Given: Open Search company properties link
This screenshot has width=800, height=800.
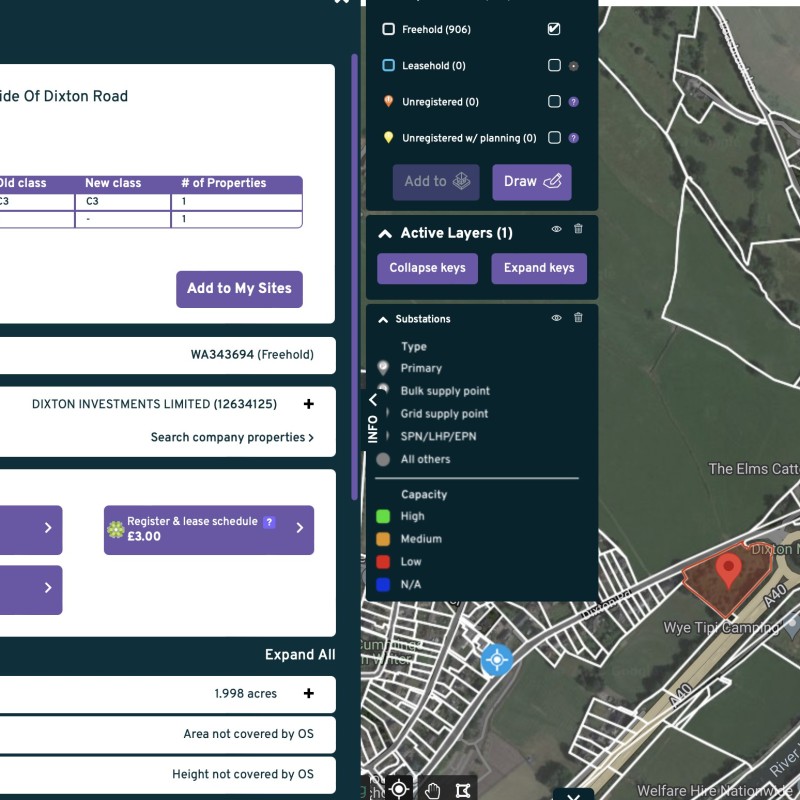Looking at the screenshot, I should (x=232, y=437).
